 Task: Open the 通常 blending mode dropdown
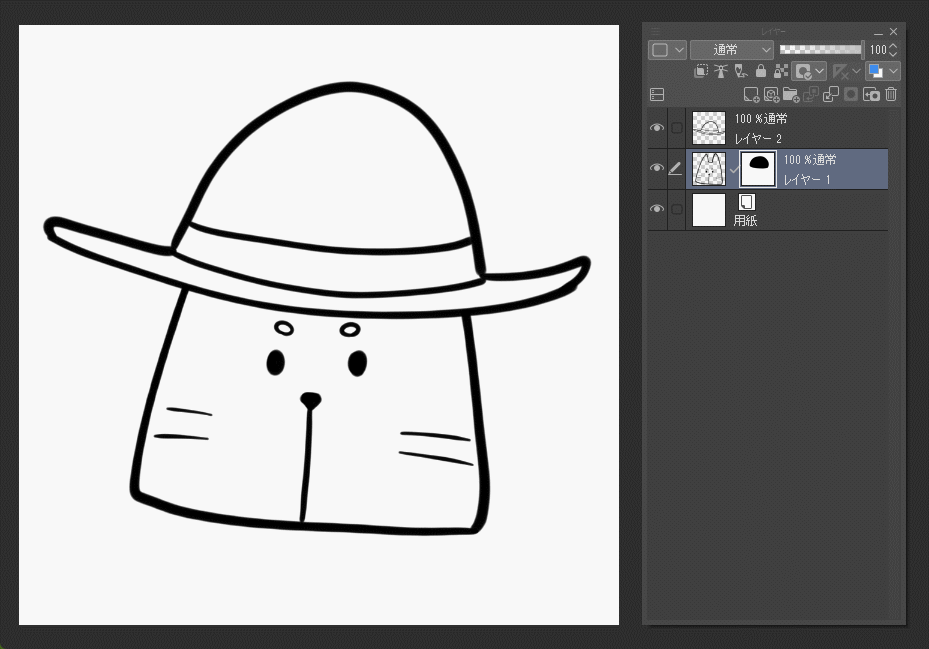(x=732, y=50)
